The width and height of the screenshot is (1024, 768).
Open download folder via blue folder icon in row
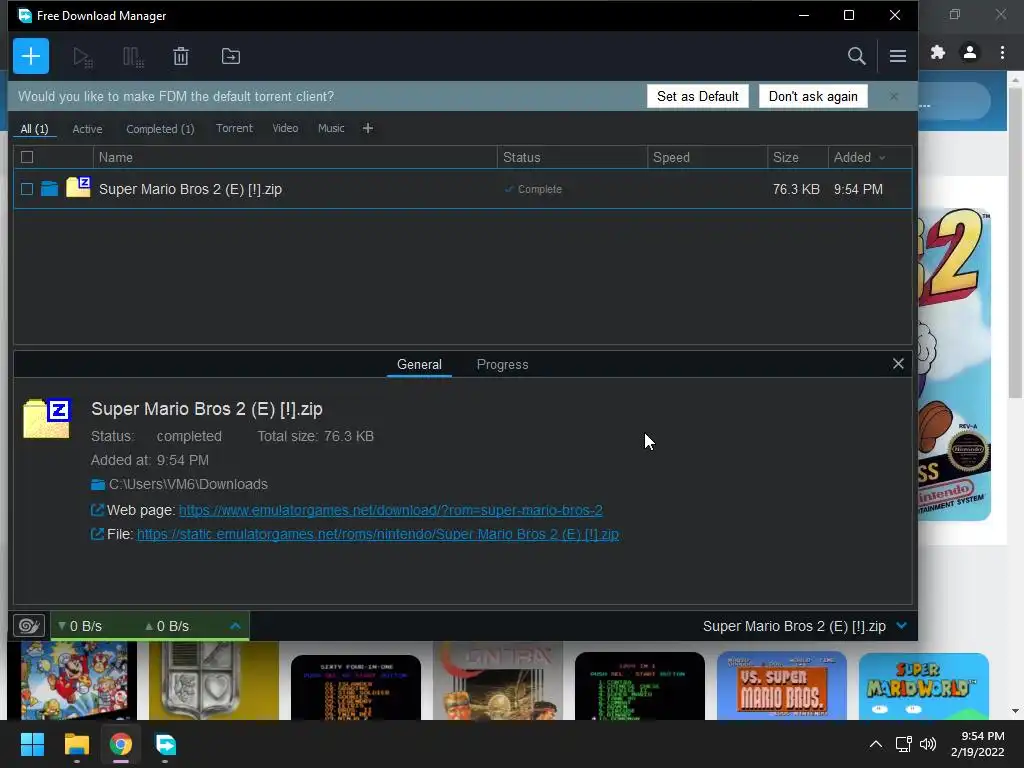click(x=50, y=189)
